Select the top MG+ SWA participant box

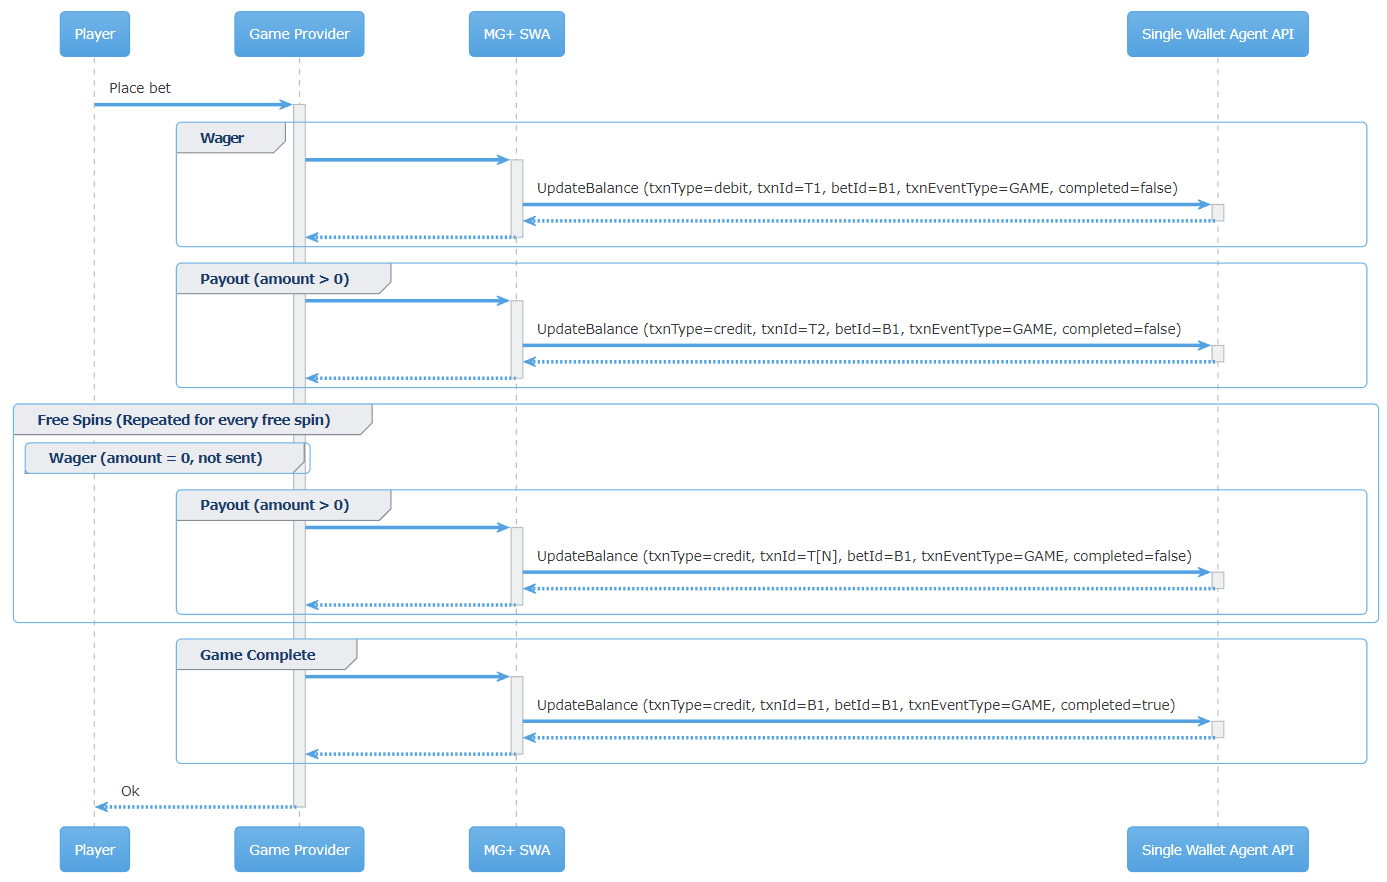[516, 34]
